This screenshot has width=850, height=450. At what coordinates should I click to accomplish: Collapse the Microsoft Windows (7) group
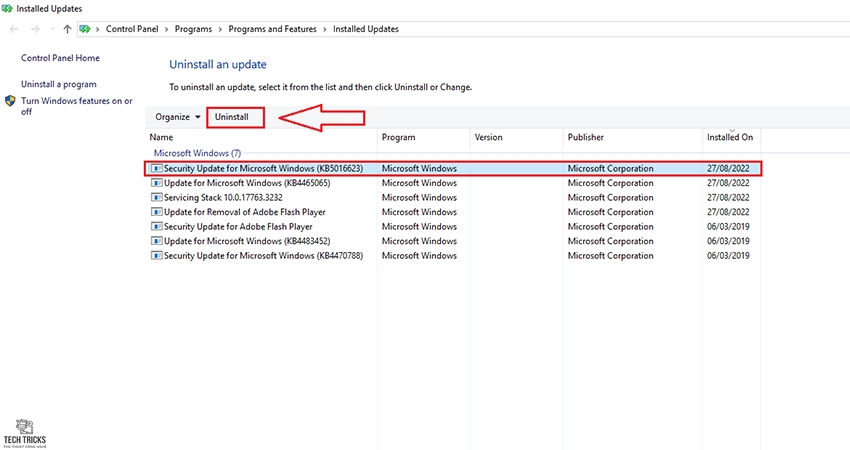(x=197, y=153)
